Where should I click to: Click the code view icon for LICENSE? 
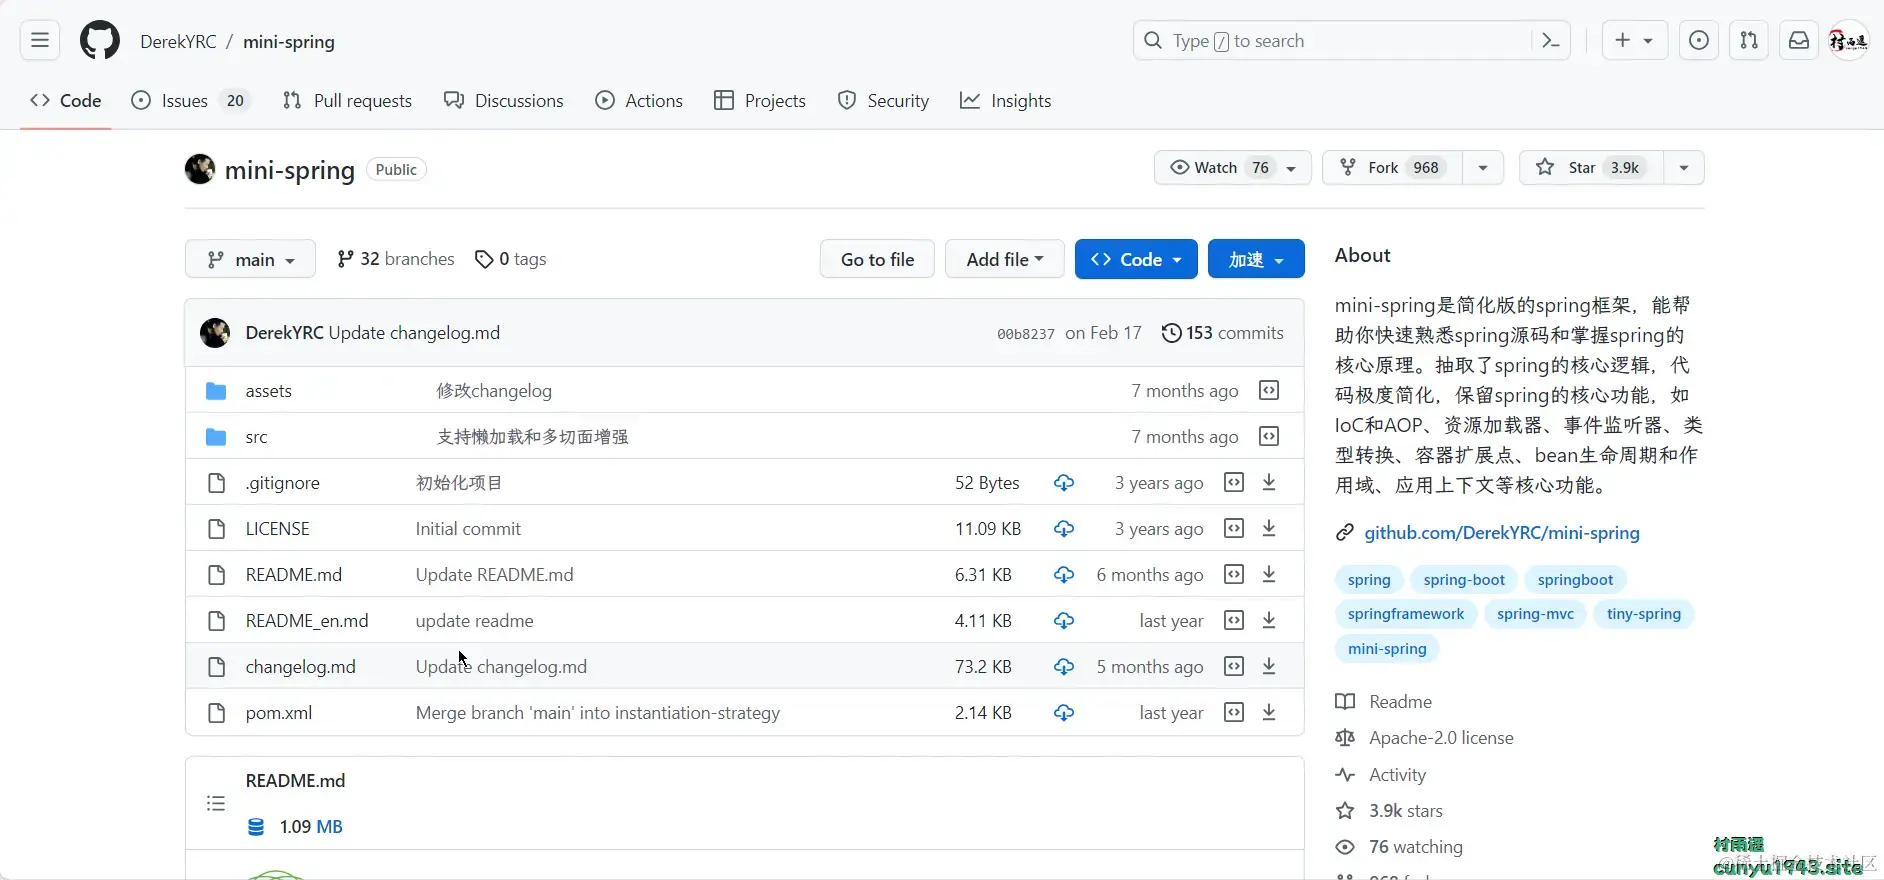click(x=1234, y=529)
